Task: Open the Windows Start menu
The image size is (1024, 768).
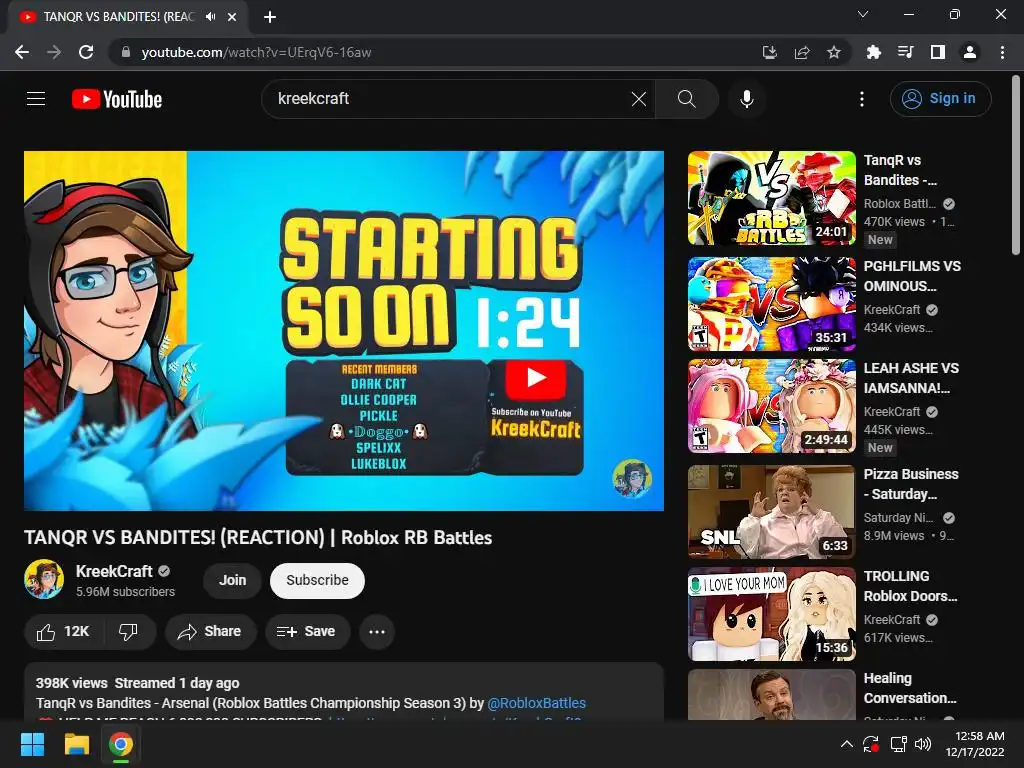Action: pos(32,744)
